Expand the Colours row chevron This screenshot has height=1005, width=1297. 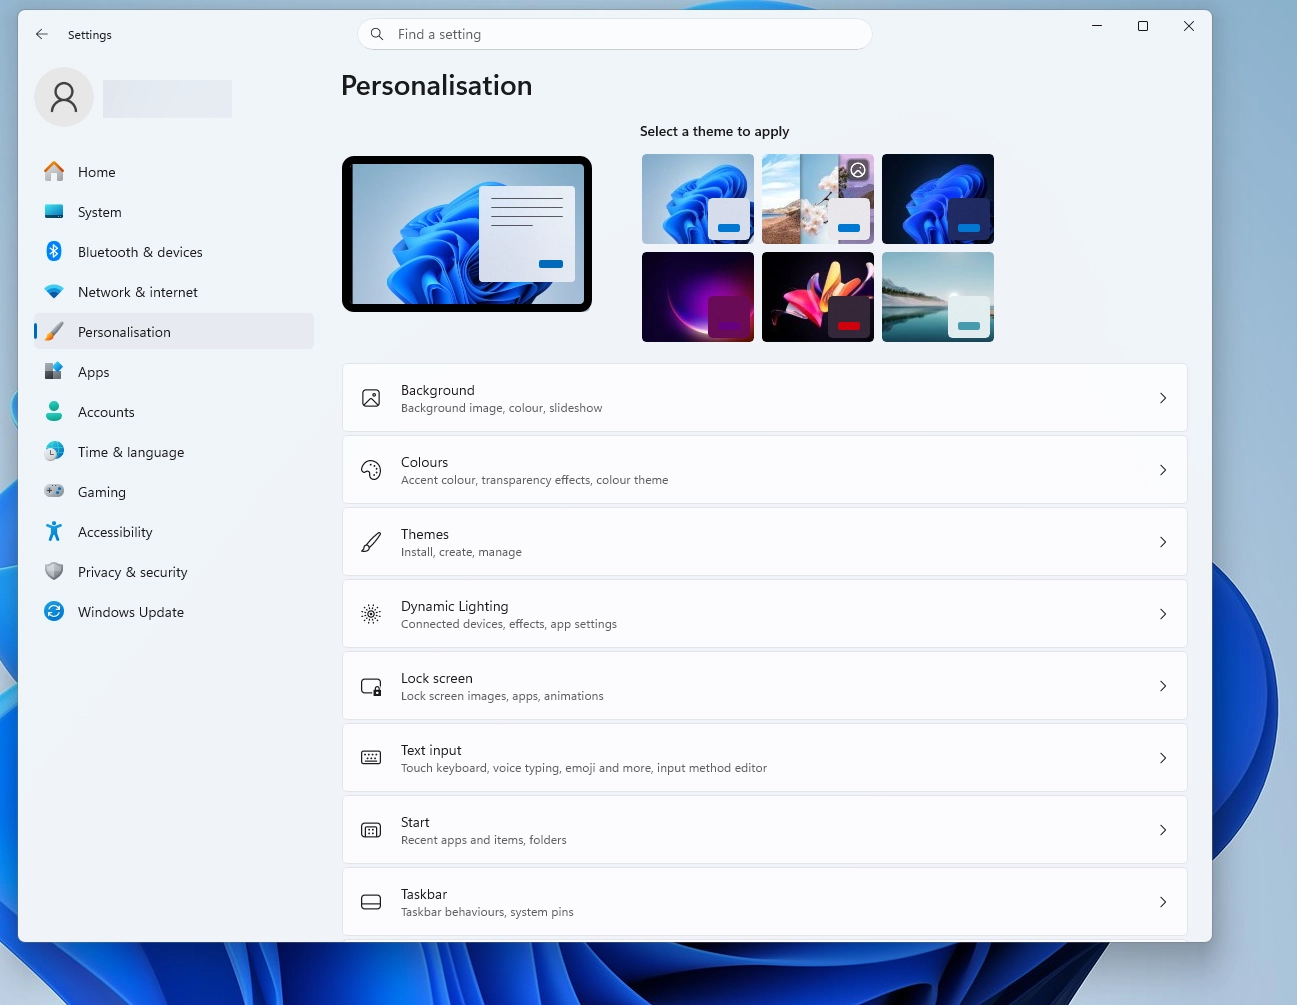(x=1163, y=470)
